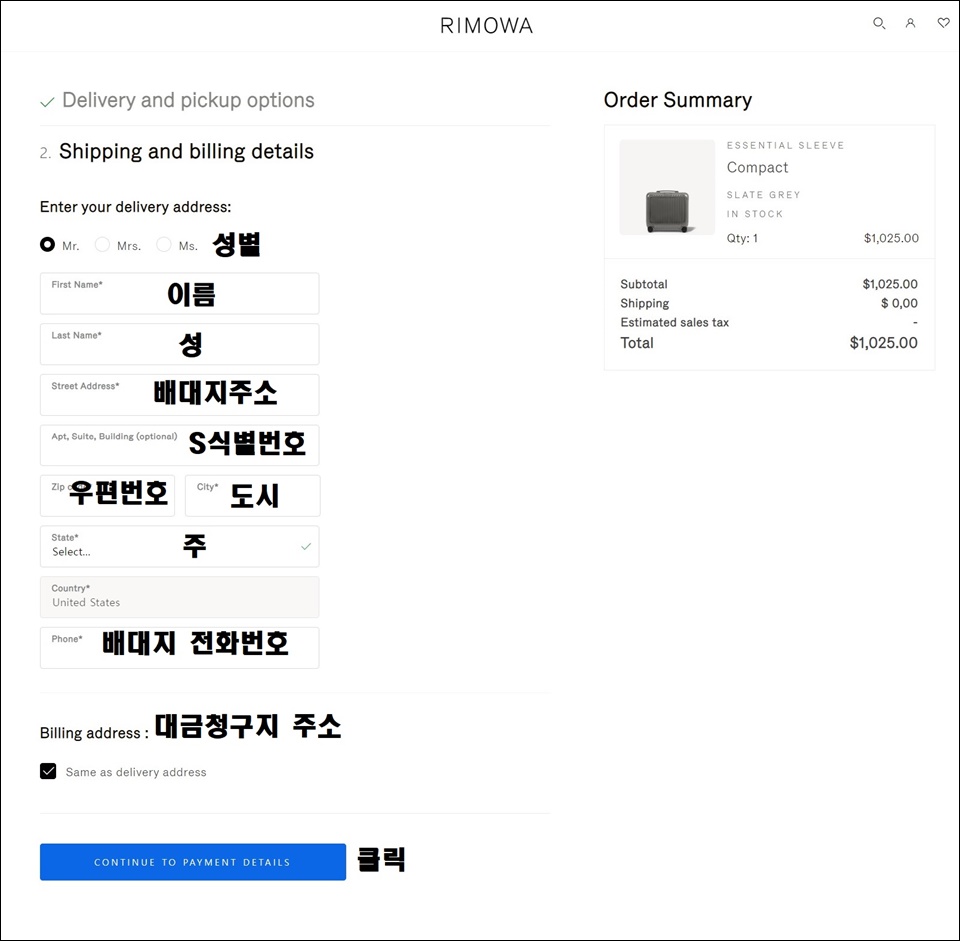Screen dimensions: 960x941
Task: Open the State dropdown
Action: (x=179, y=546)
